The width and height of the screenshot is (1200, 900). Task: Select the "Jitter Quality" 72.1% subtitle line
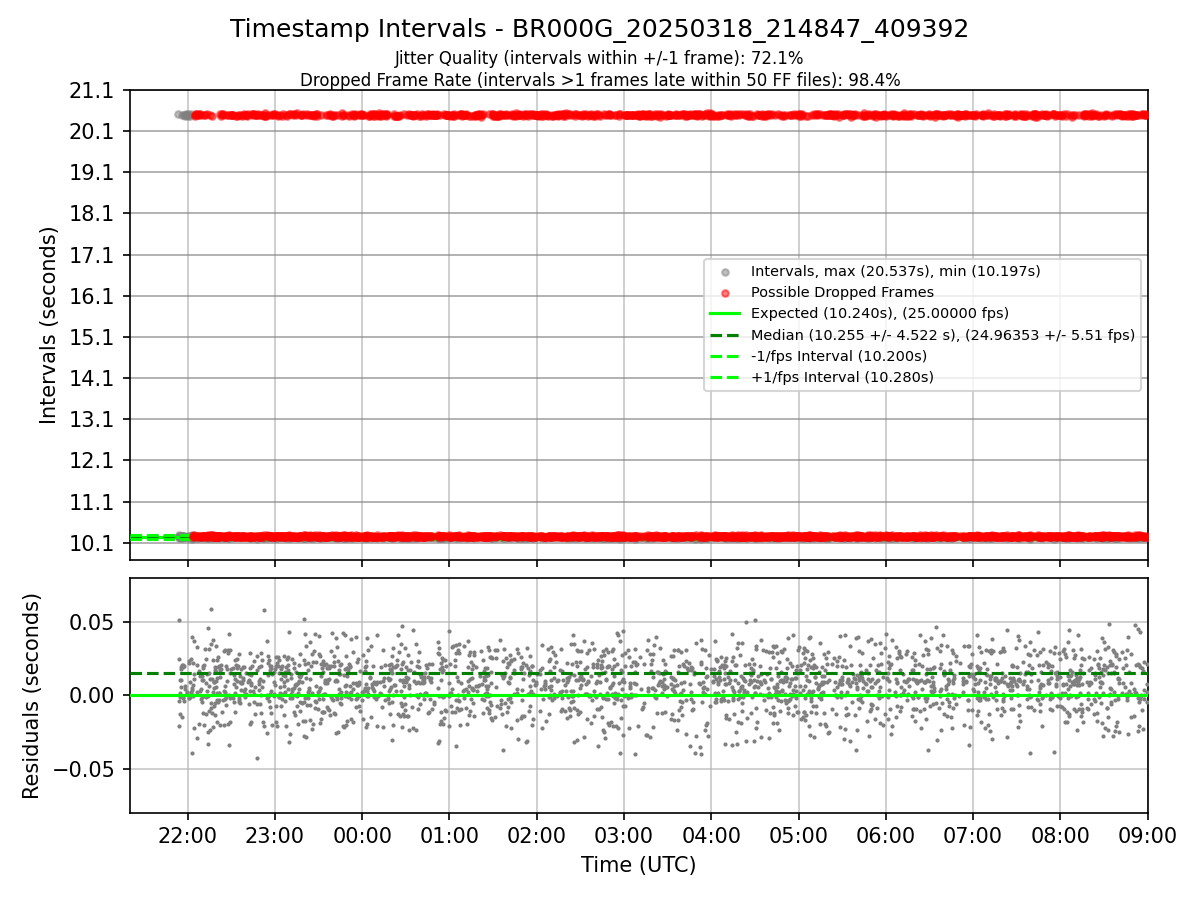click(599, 58)
